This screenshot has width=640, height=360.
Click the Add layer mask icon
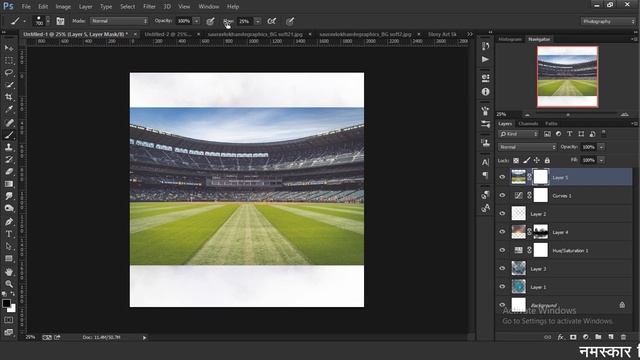click(x=573, y=337)
